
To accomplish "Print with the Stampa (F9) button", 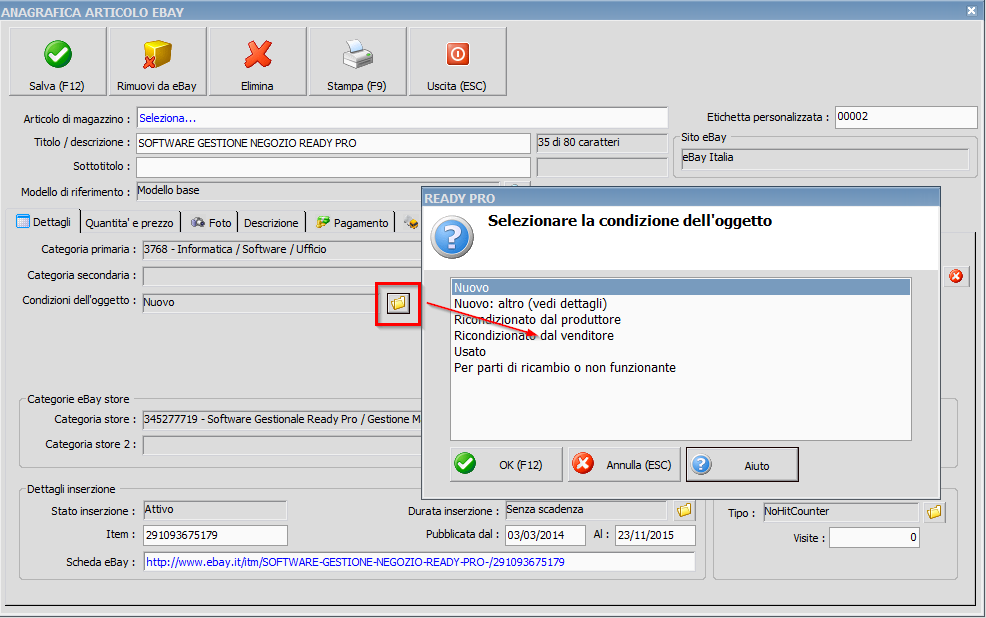I will coord(357,62).
